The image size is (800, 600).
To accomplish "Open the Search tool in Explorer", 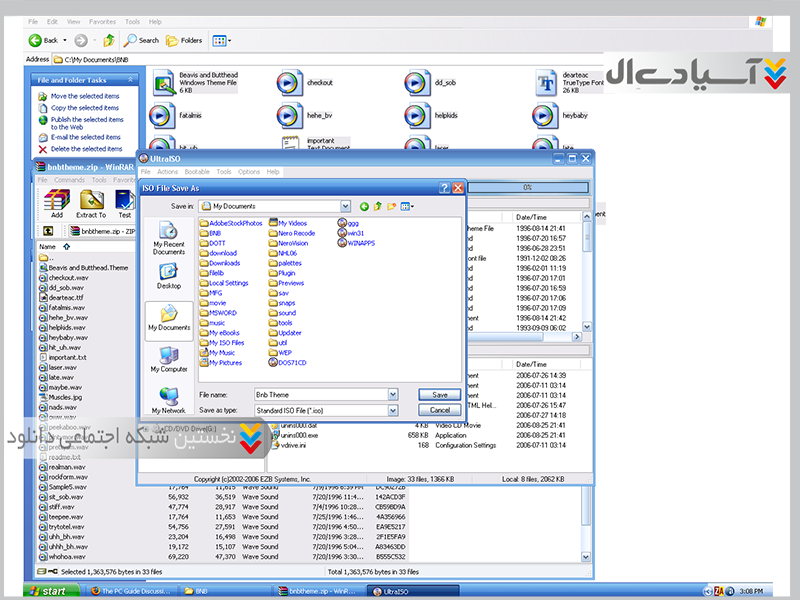I will [x=141, y=40].
